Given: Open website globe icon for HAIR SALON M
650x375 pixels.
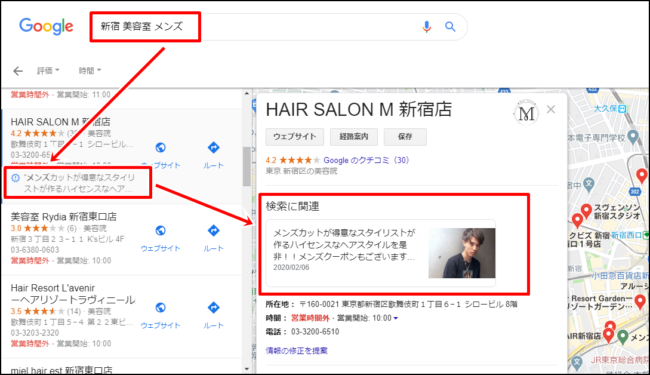Looking at the screenshot, I should click(x=160, y=148).
